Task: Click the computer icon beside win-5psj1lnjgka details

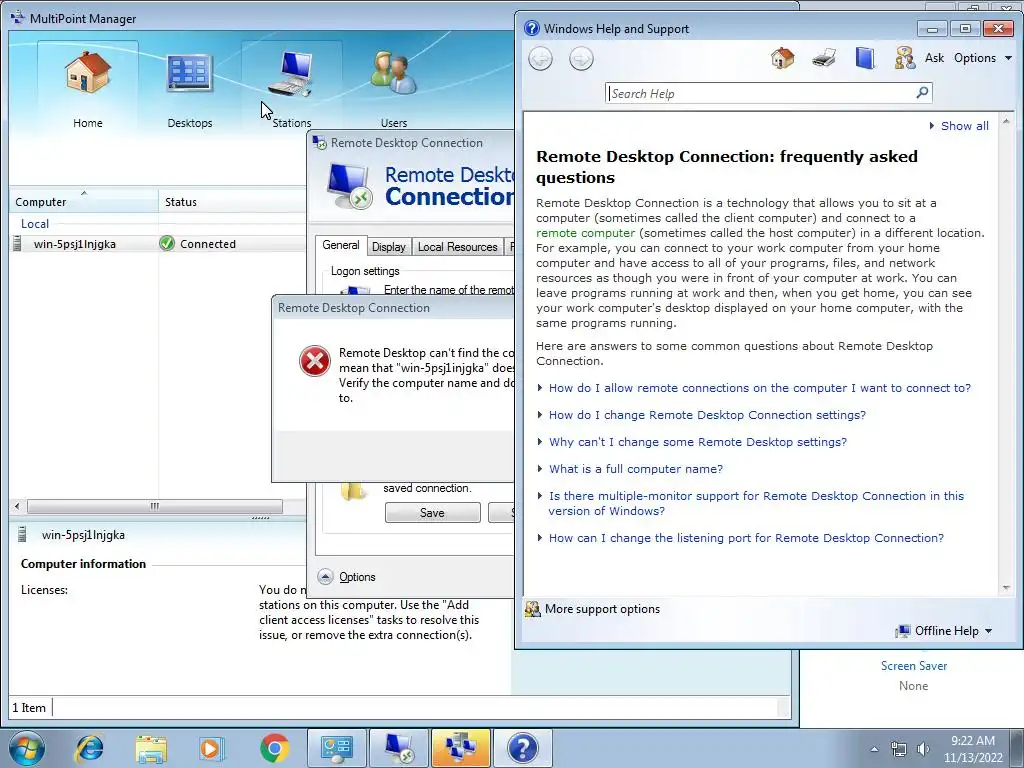Action: click(22, 535)
